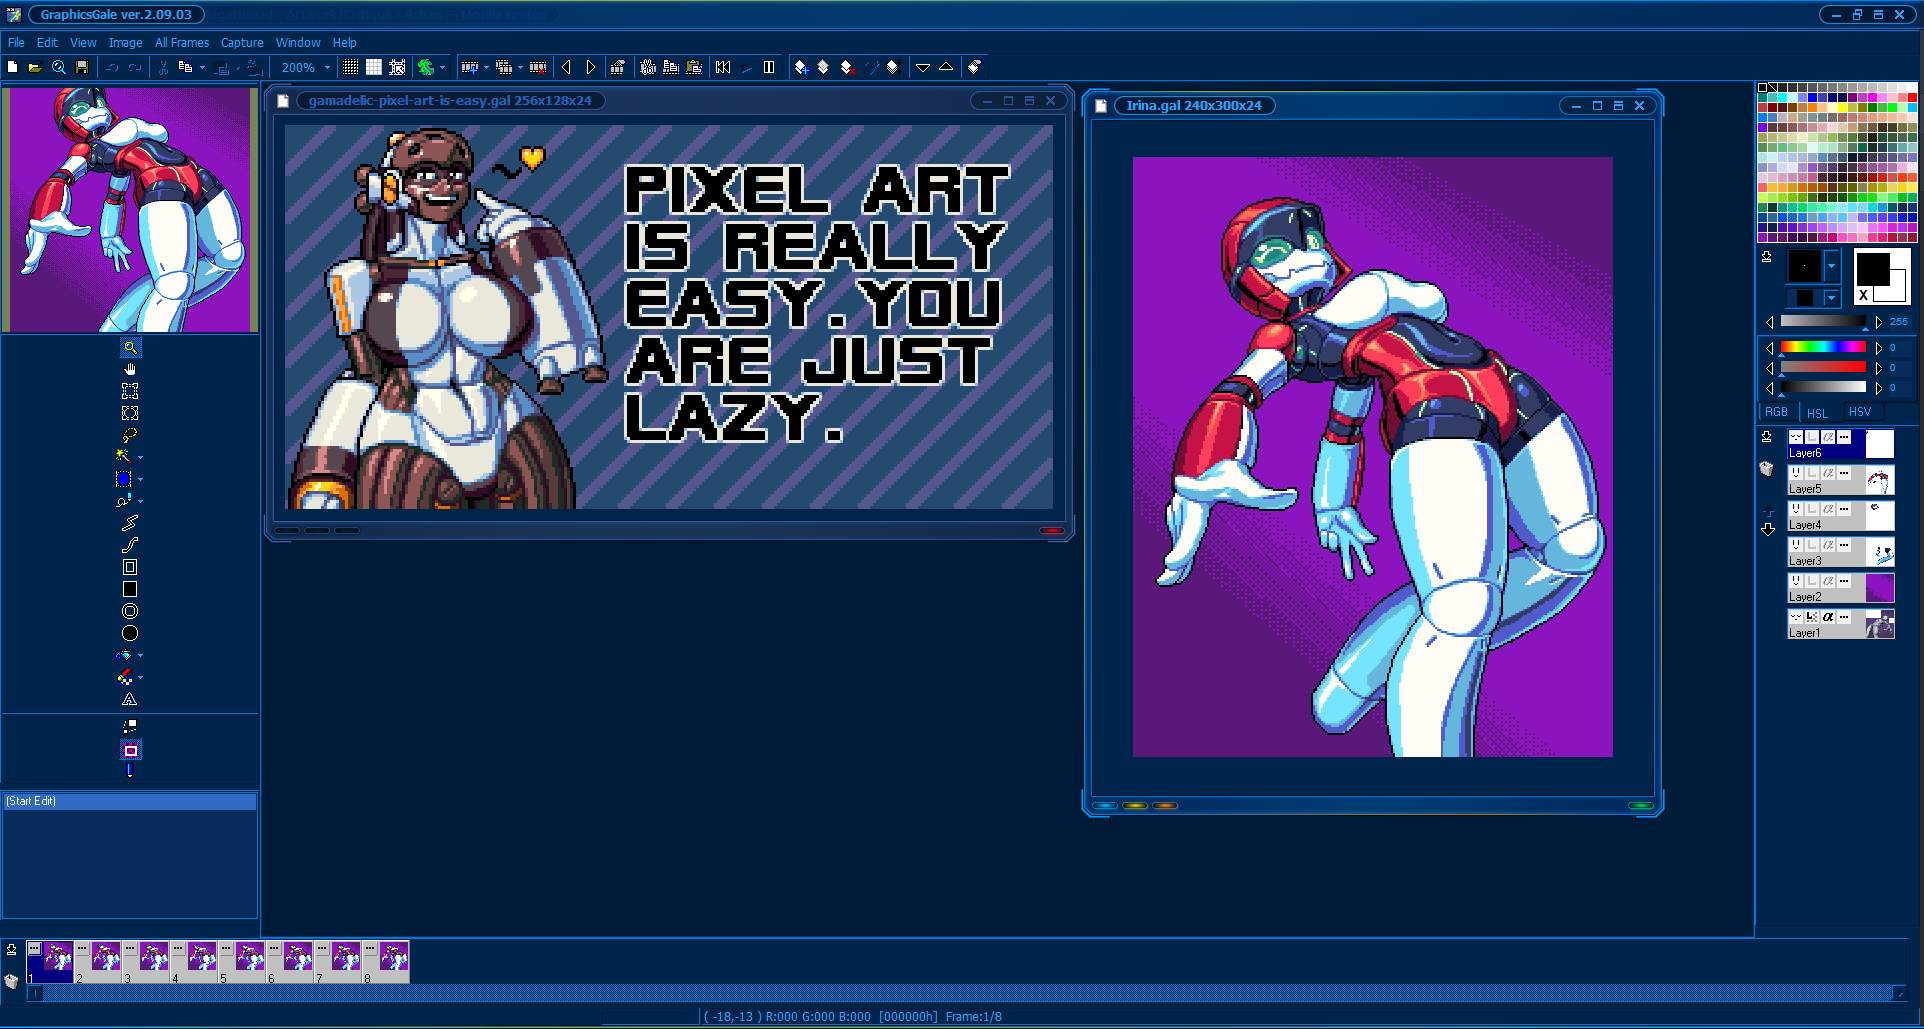Click the trash icon beside layers

[1767, 469]
